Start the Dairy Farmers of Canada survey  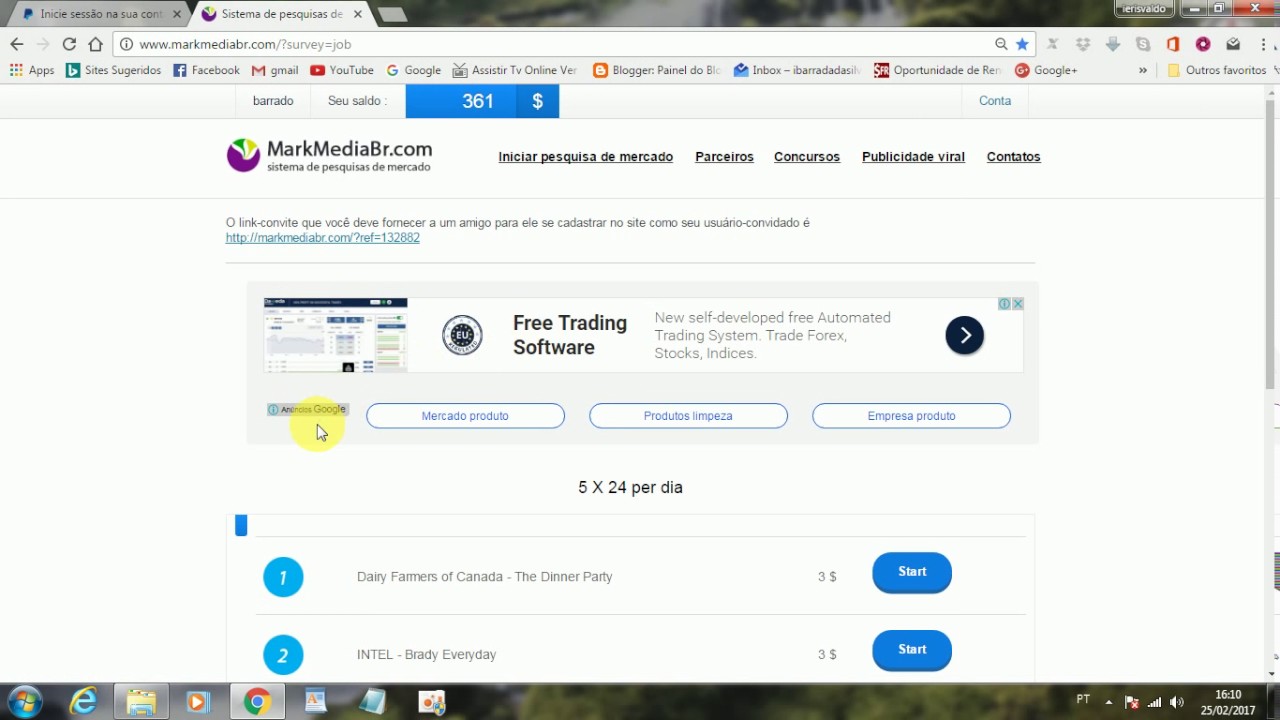[x=912, y=572]
